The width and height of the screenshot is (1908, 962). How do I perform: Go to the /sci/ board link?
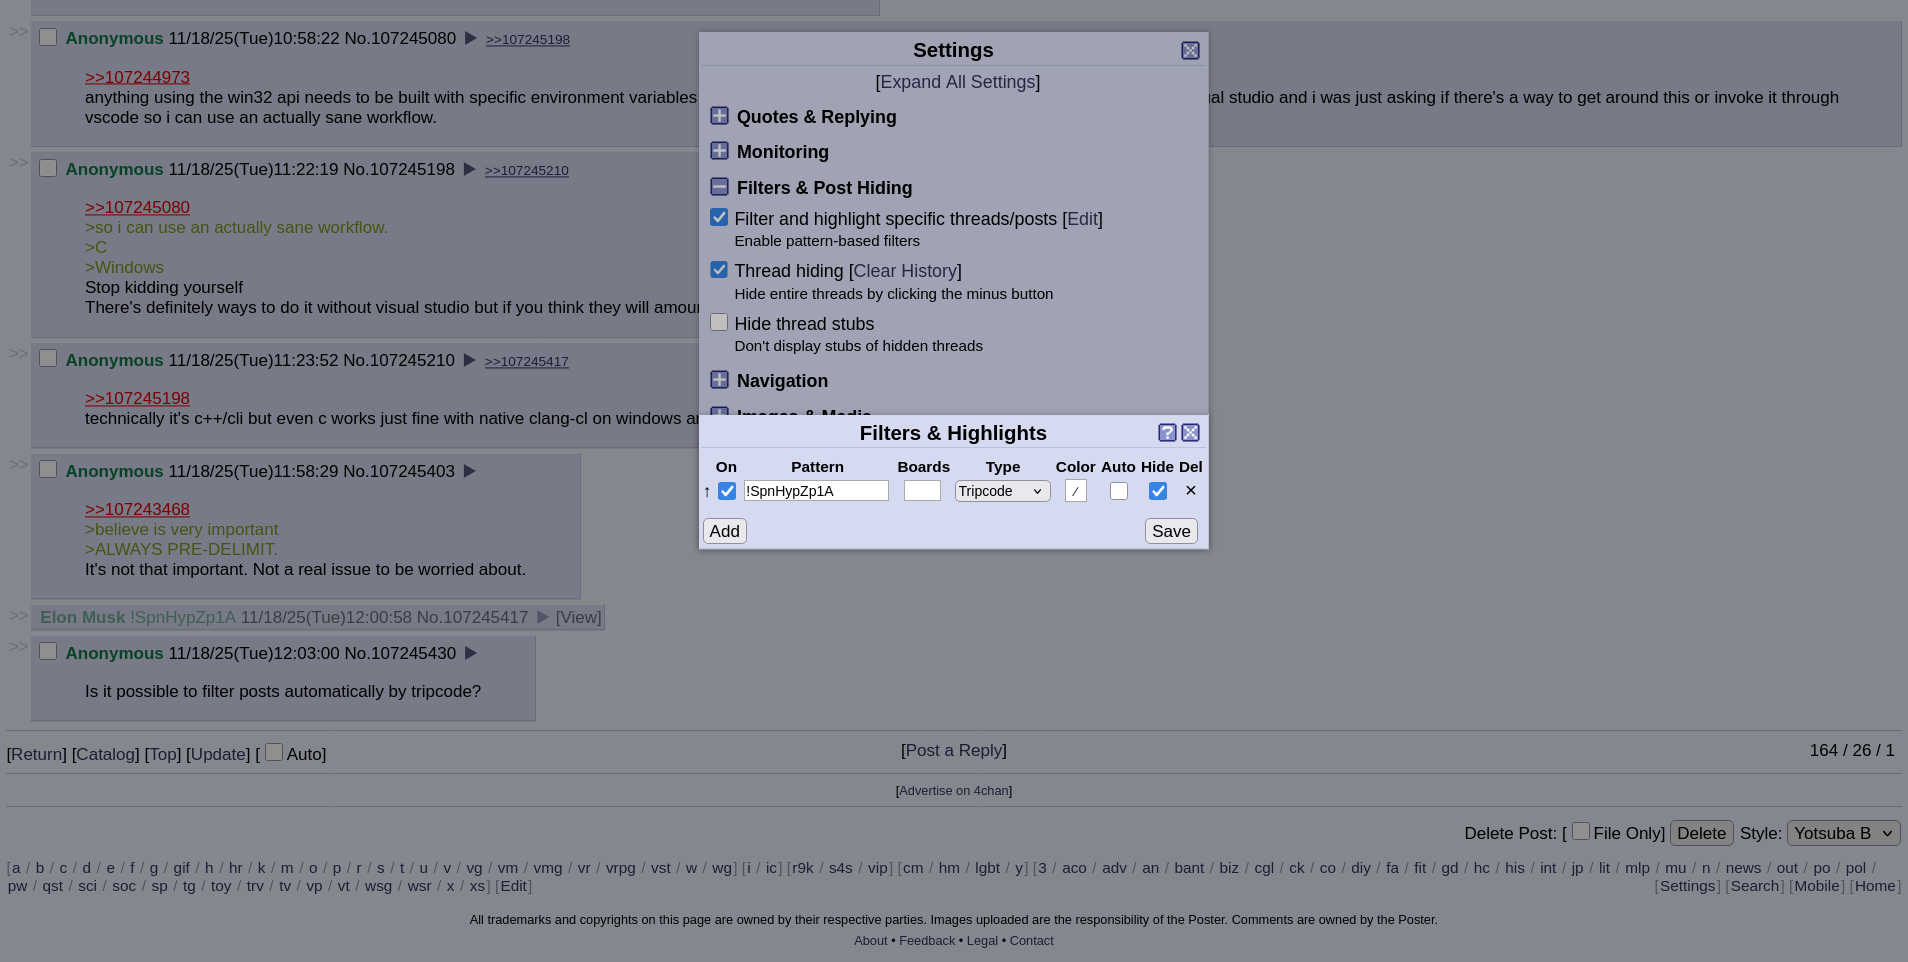(x=88, y=886)
